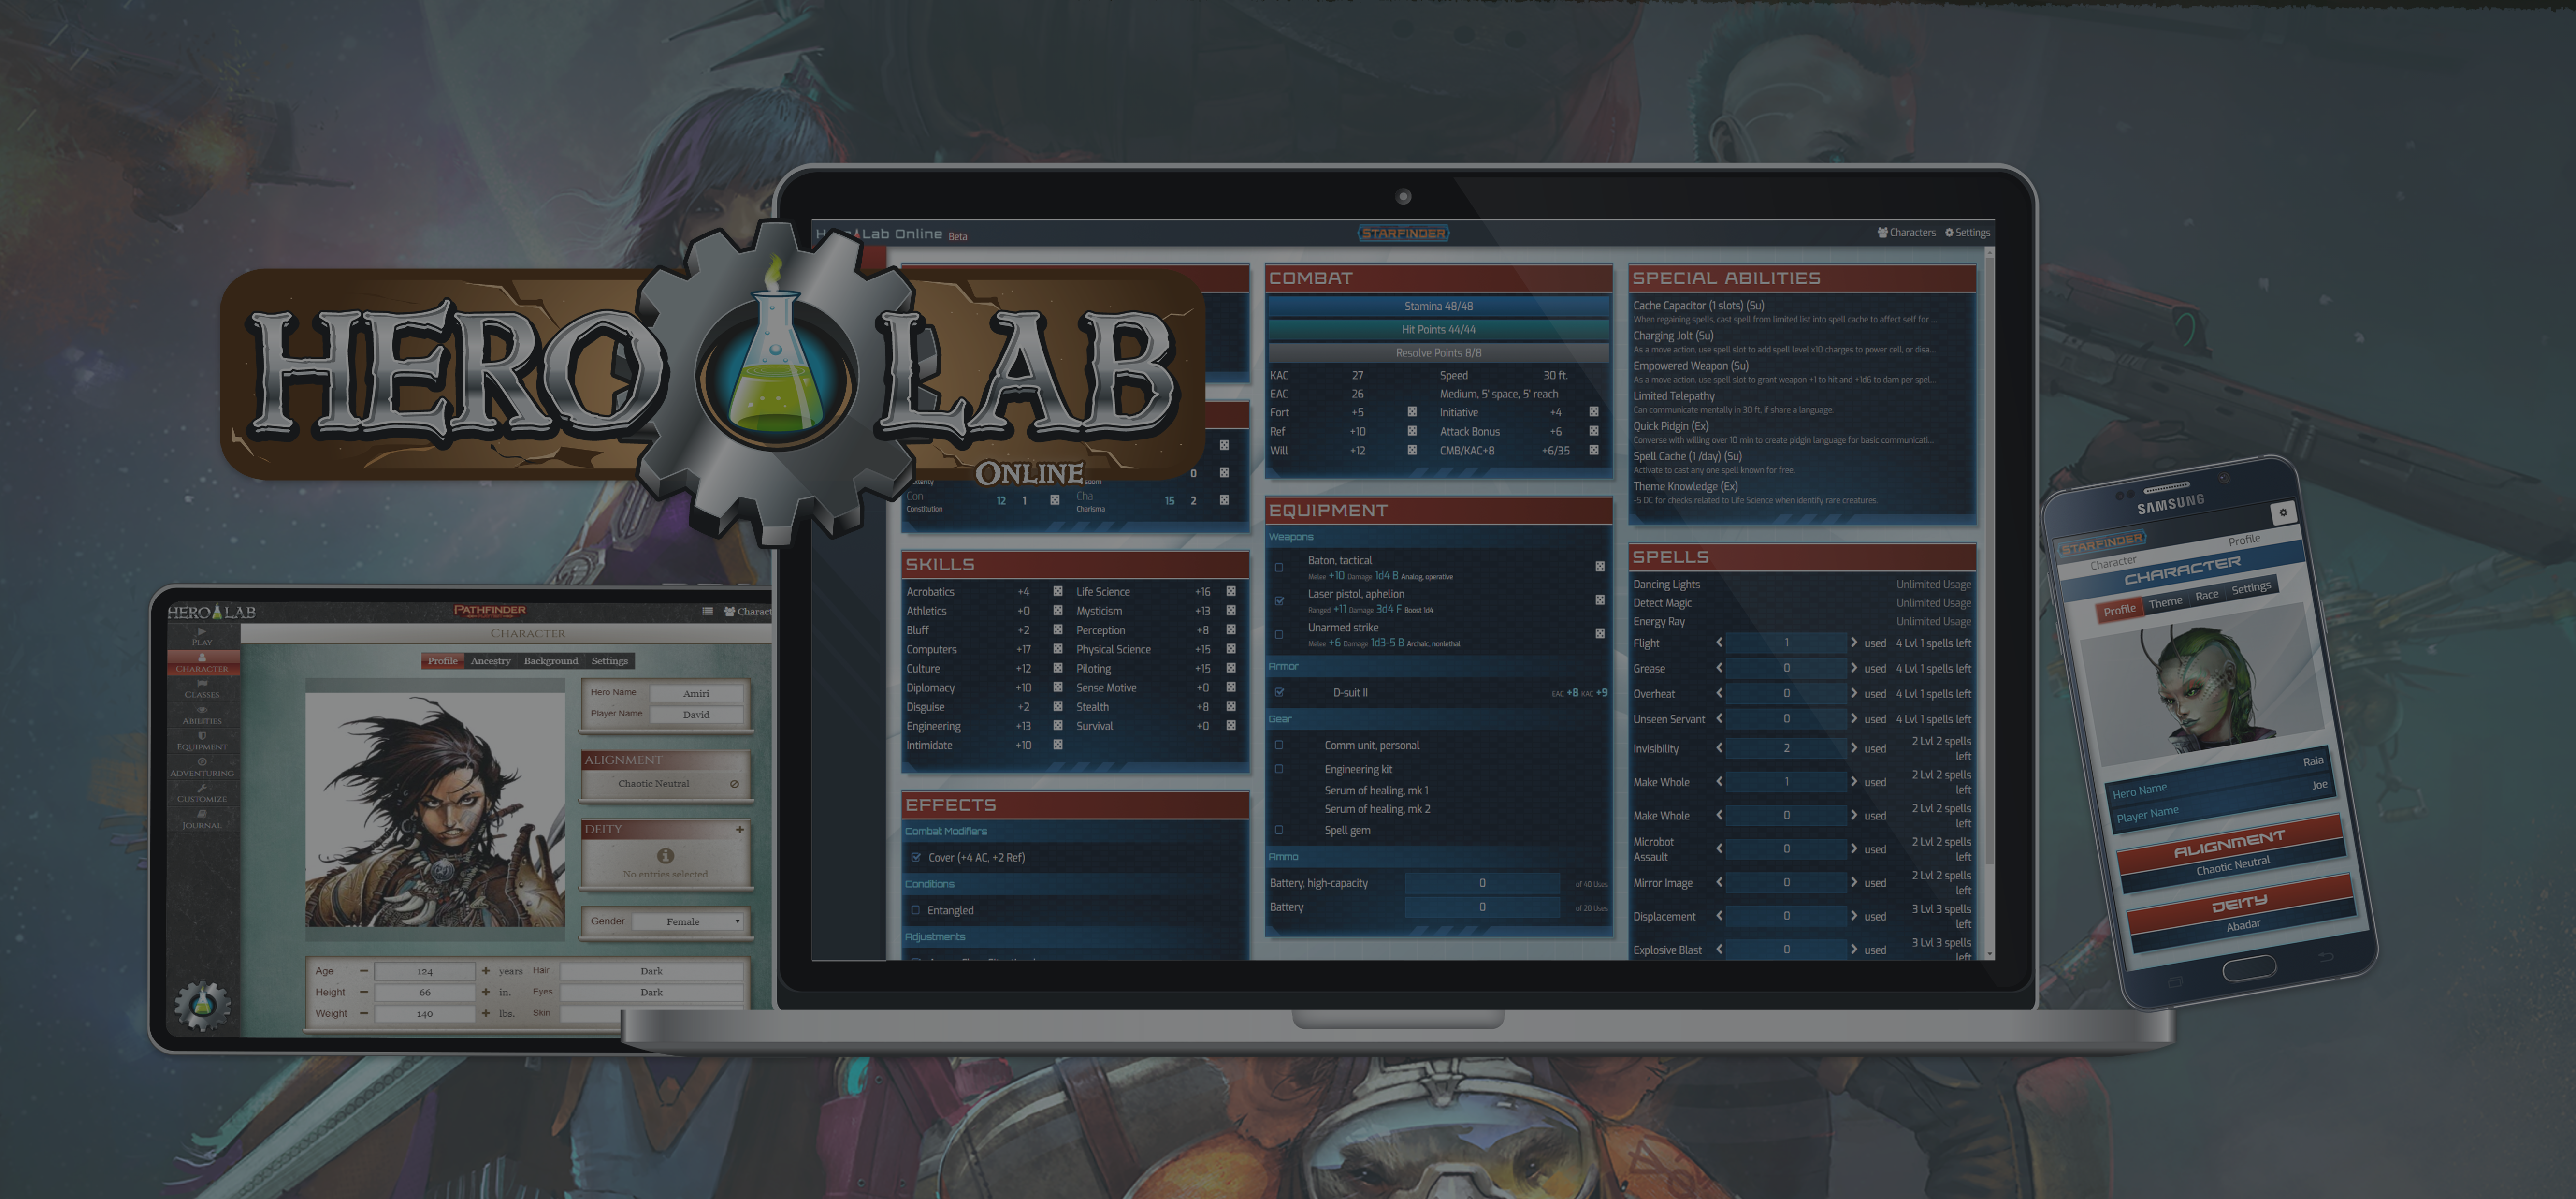Image resolution: width=2576 pixels, height=1199 pixels.
Task: Roll the Acrobatics skill dice icon
Action: coord(1058,591)
